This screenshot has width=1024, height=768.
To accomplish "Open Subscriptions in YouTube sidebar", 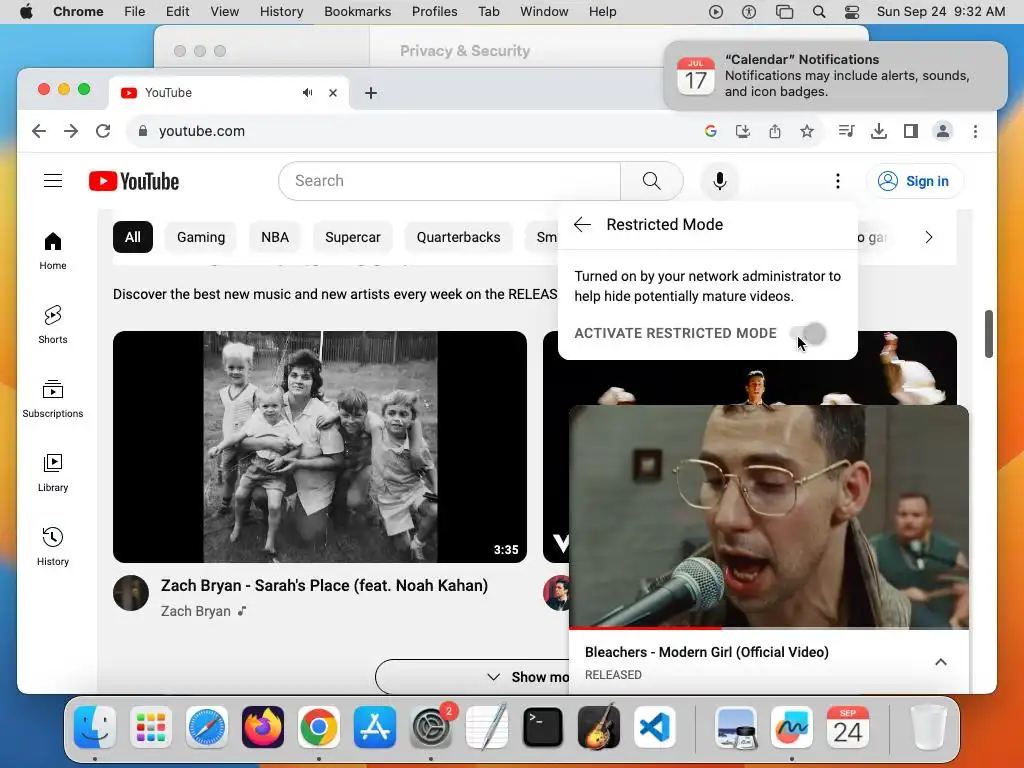I will (53, 398).
